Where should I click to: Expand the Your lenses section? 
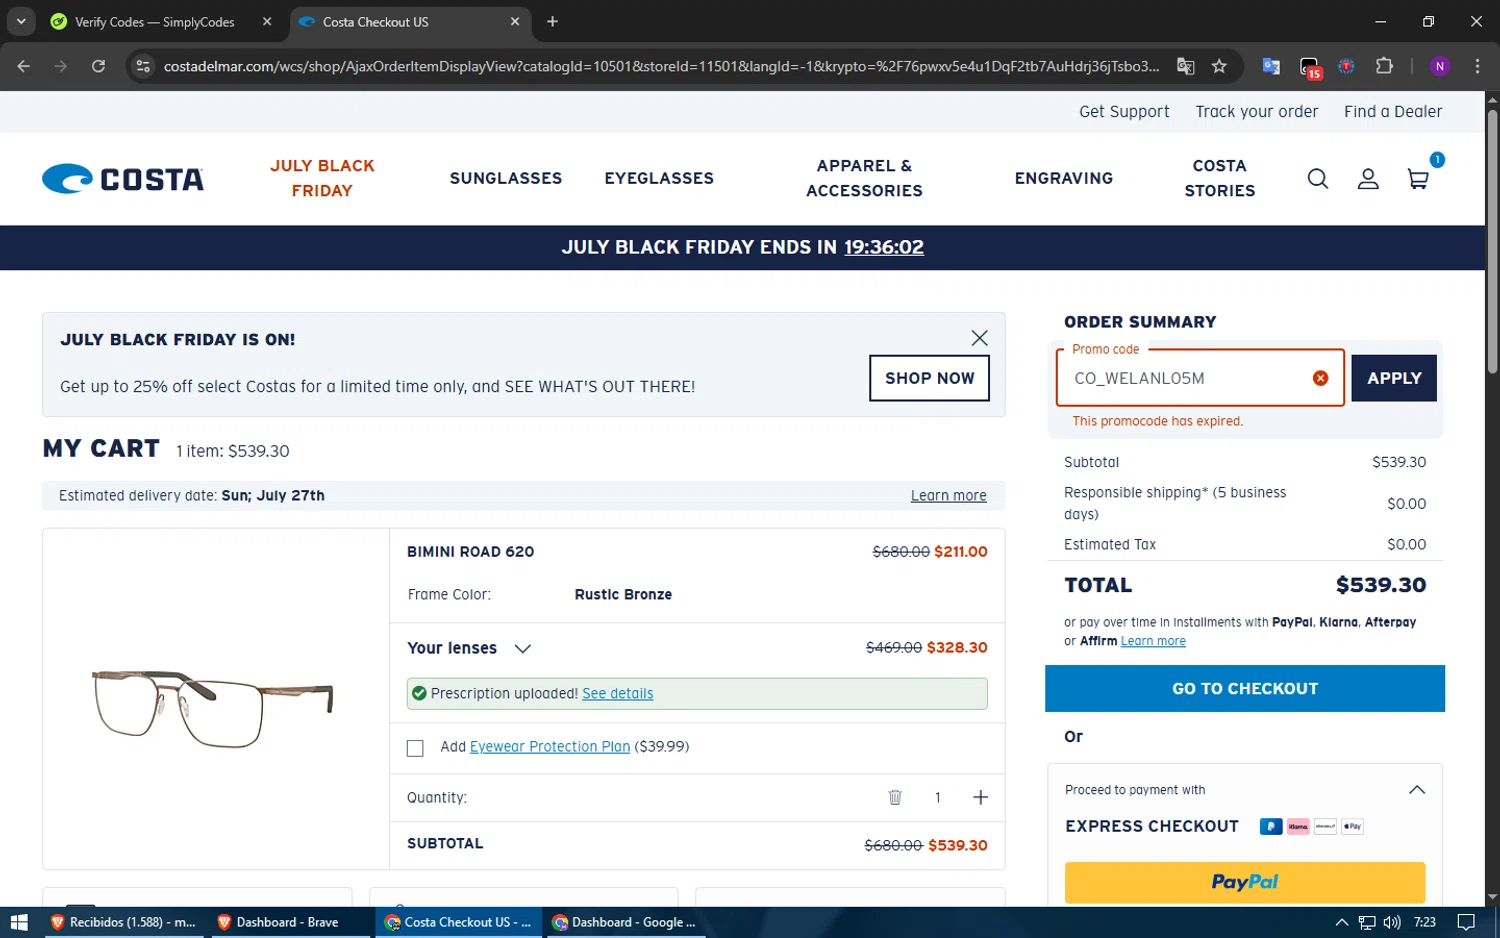522,648
